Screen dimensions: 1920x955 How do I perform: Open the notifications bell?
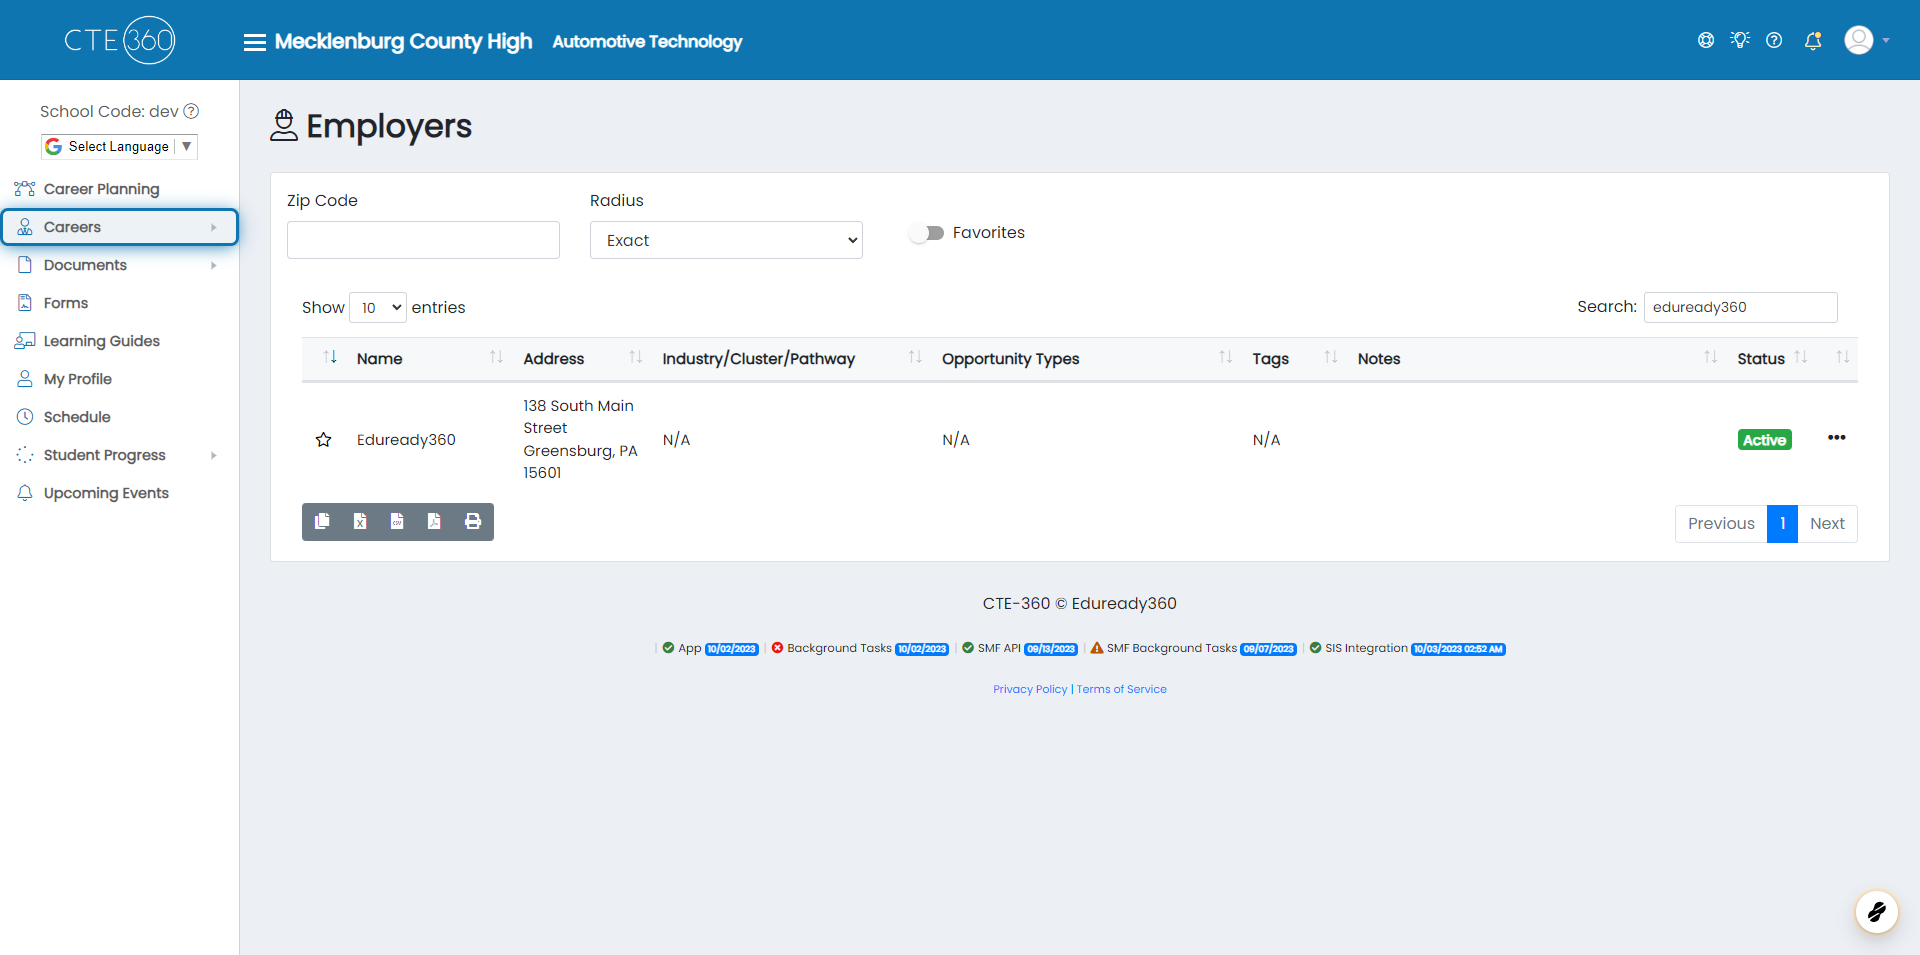1813,40
